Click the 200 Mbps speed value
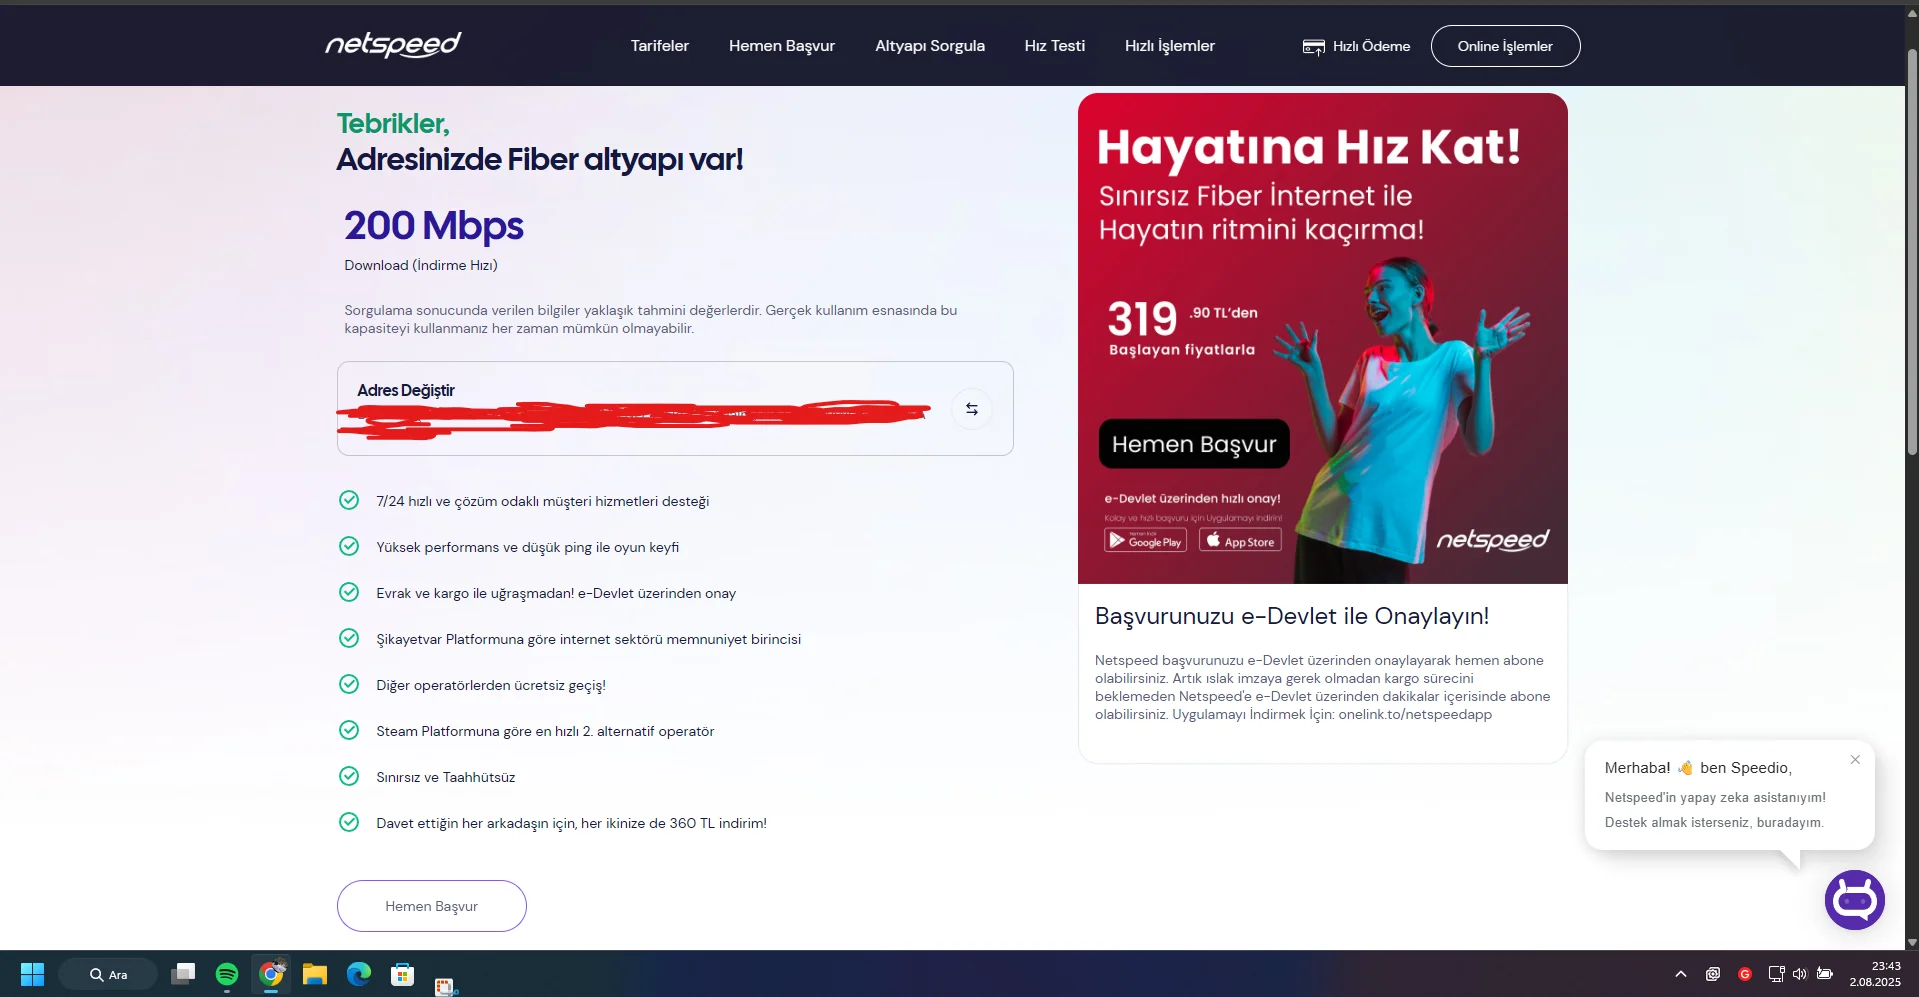The image size is (1919, 997). coord(434,226)
